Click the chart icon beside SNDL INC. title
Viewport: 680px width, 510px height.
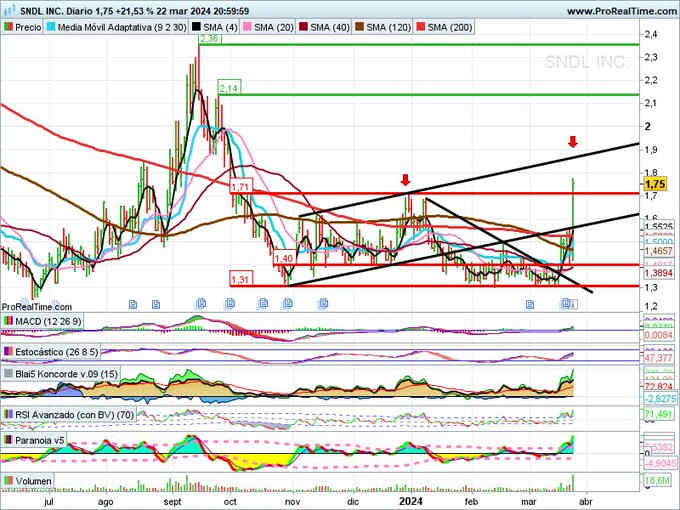click(x=9, y=10)
